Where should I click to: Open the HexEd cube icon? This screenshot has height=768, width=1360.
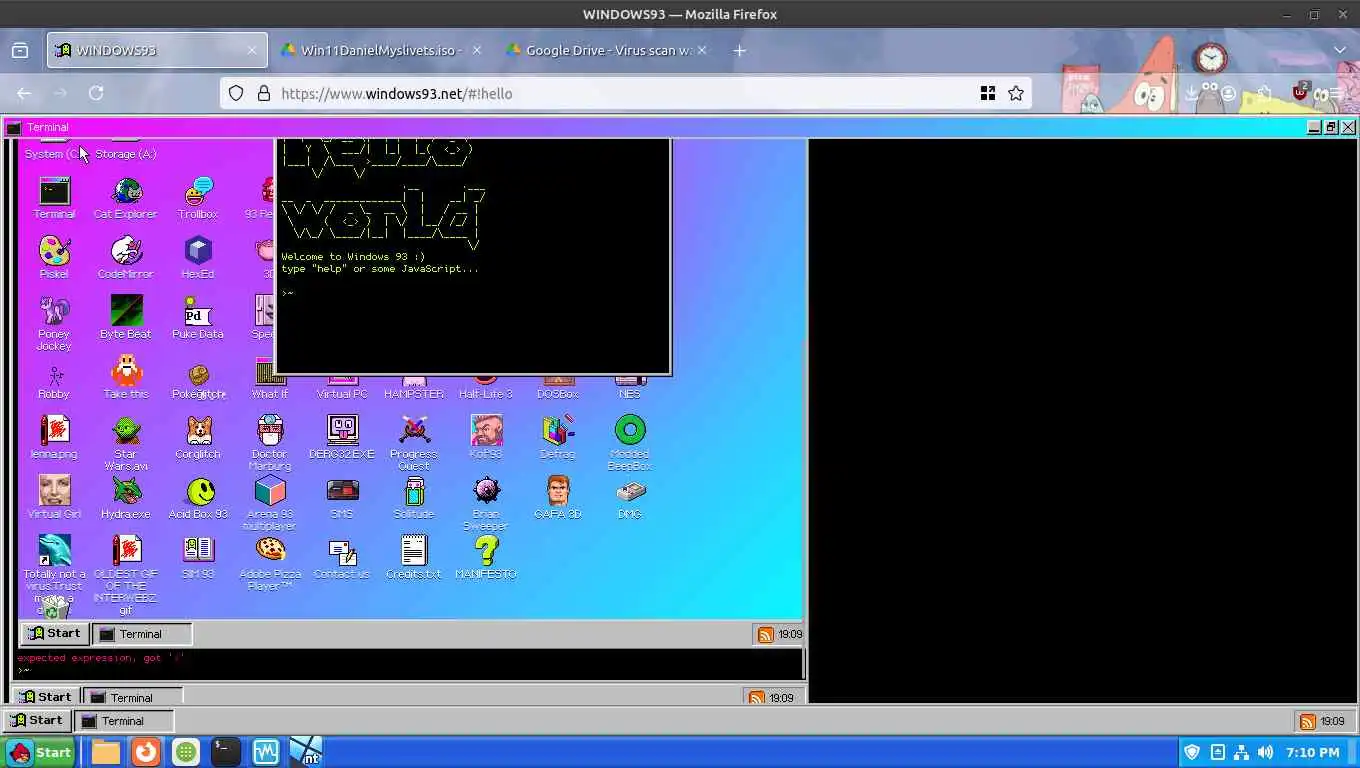(198, 258)
